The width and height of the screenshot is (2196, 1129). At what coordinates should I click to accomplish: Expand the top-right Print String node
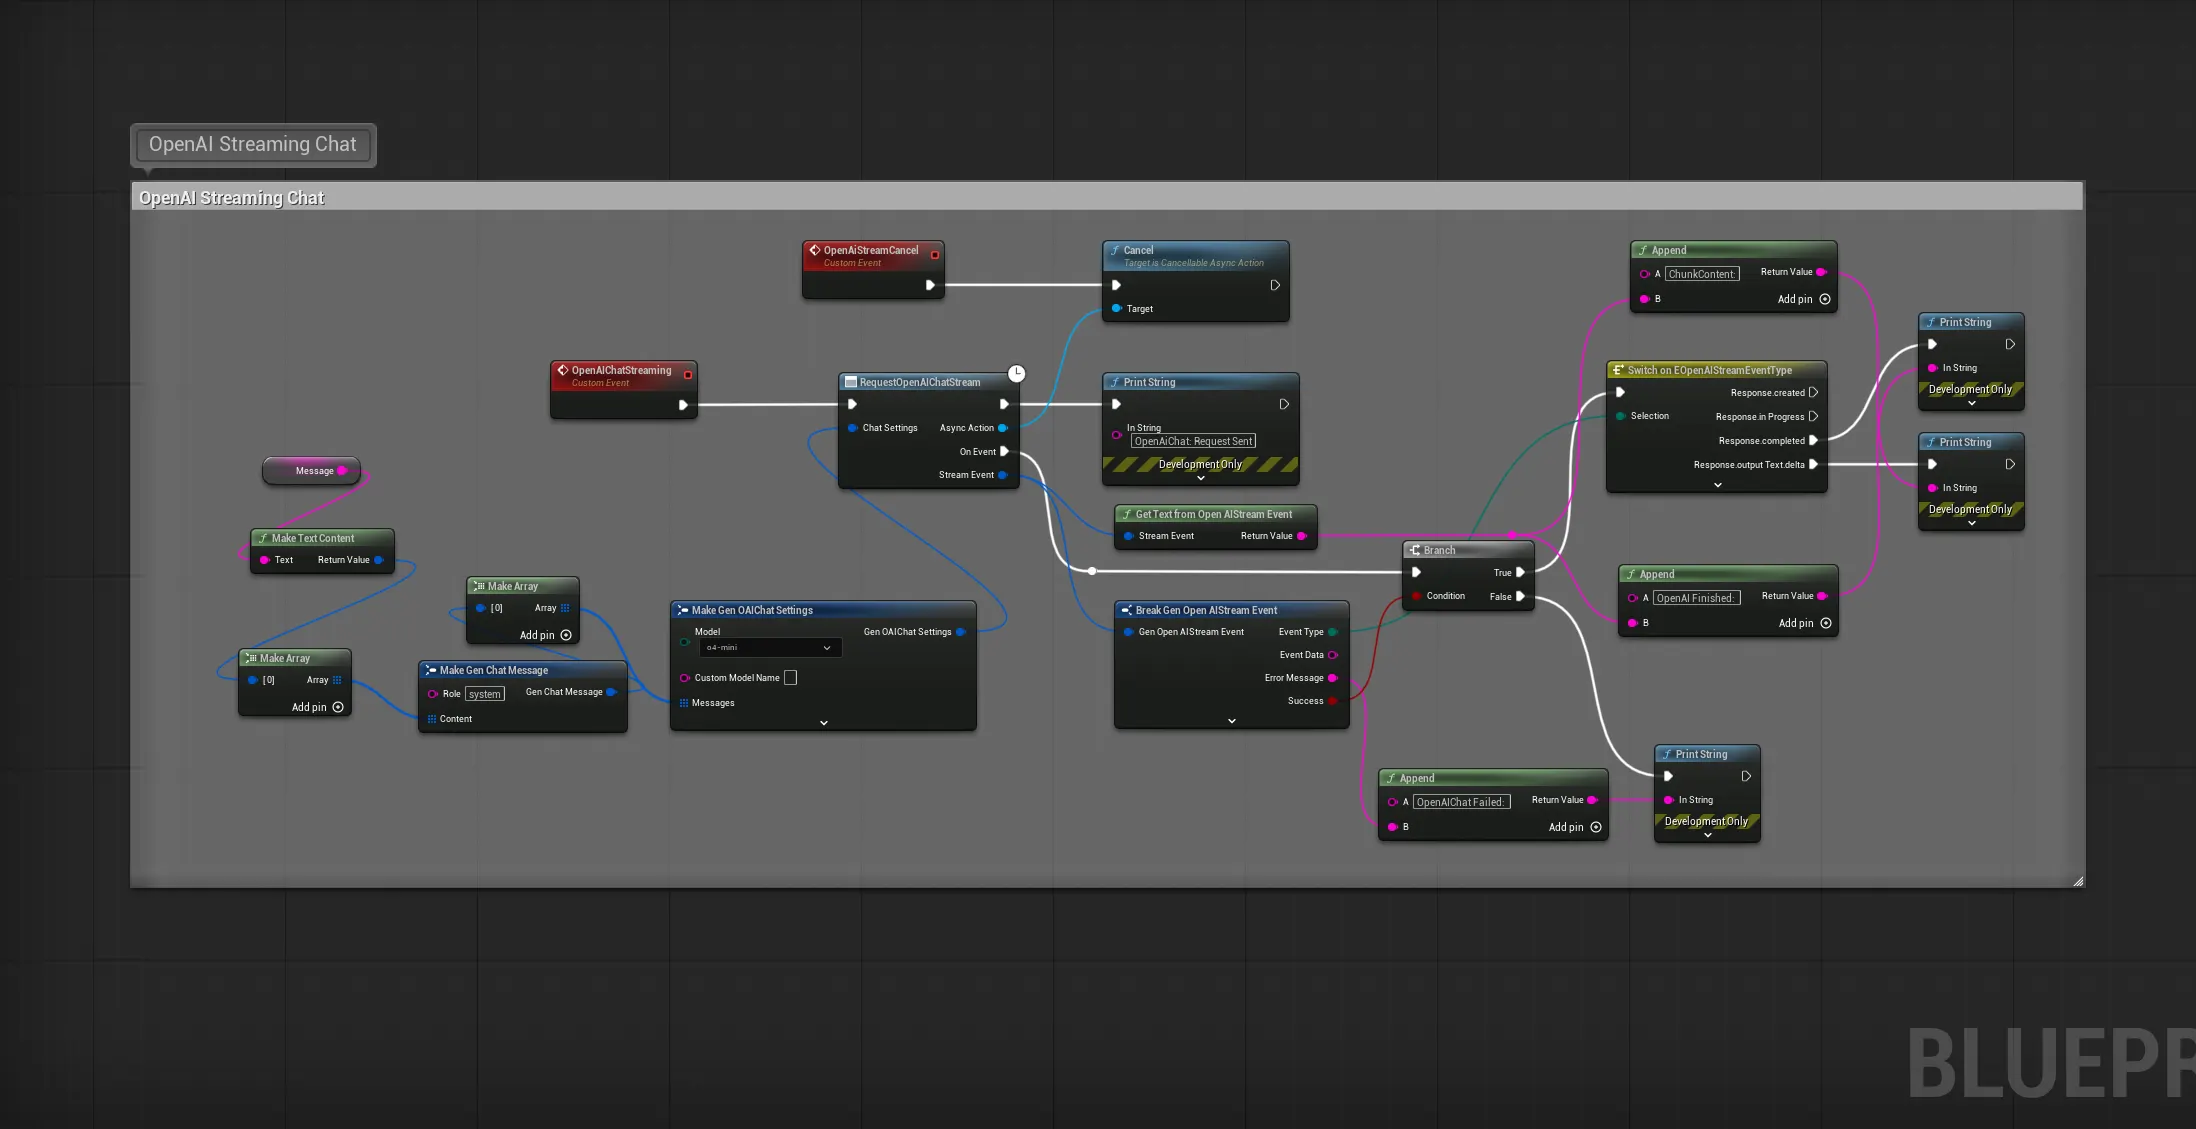1972,403
